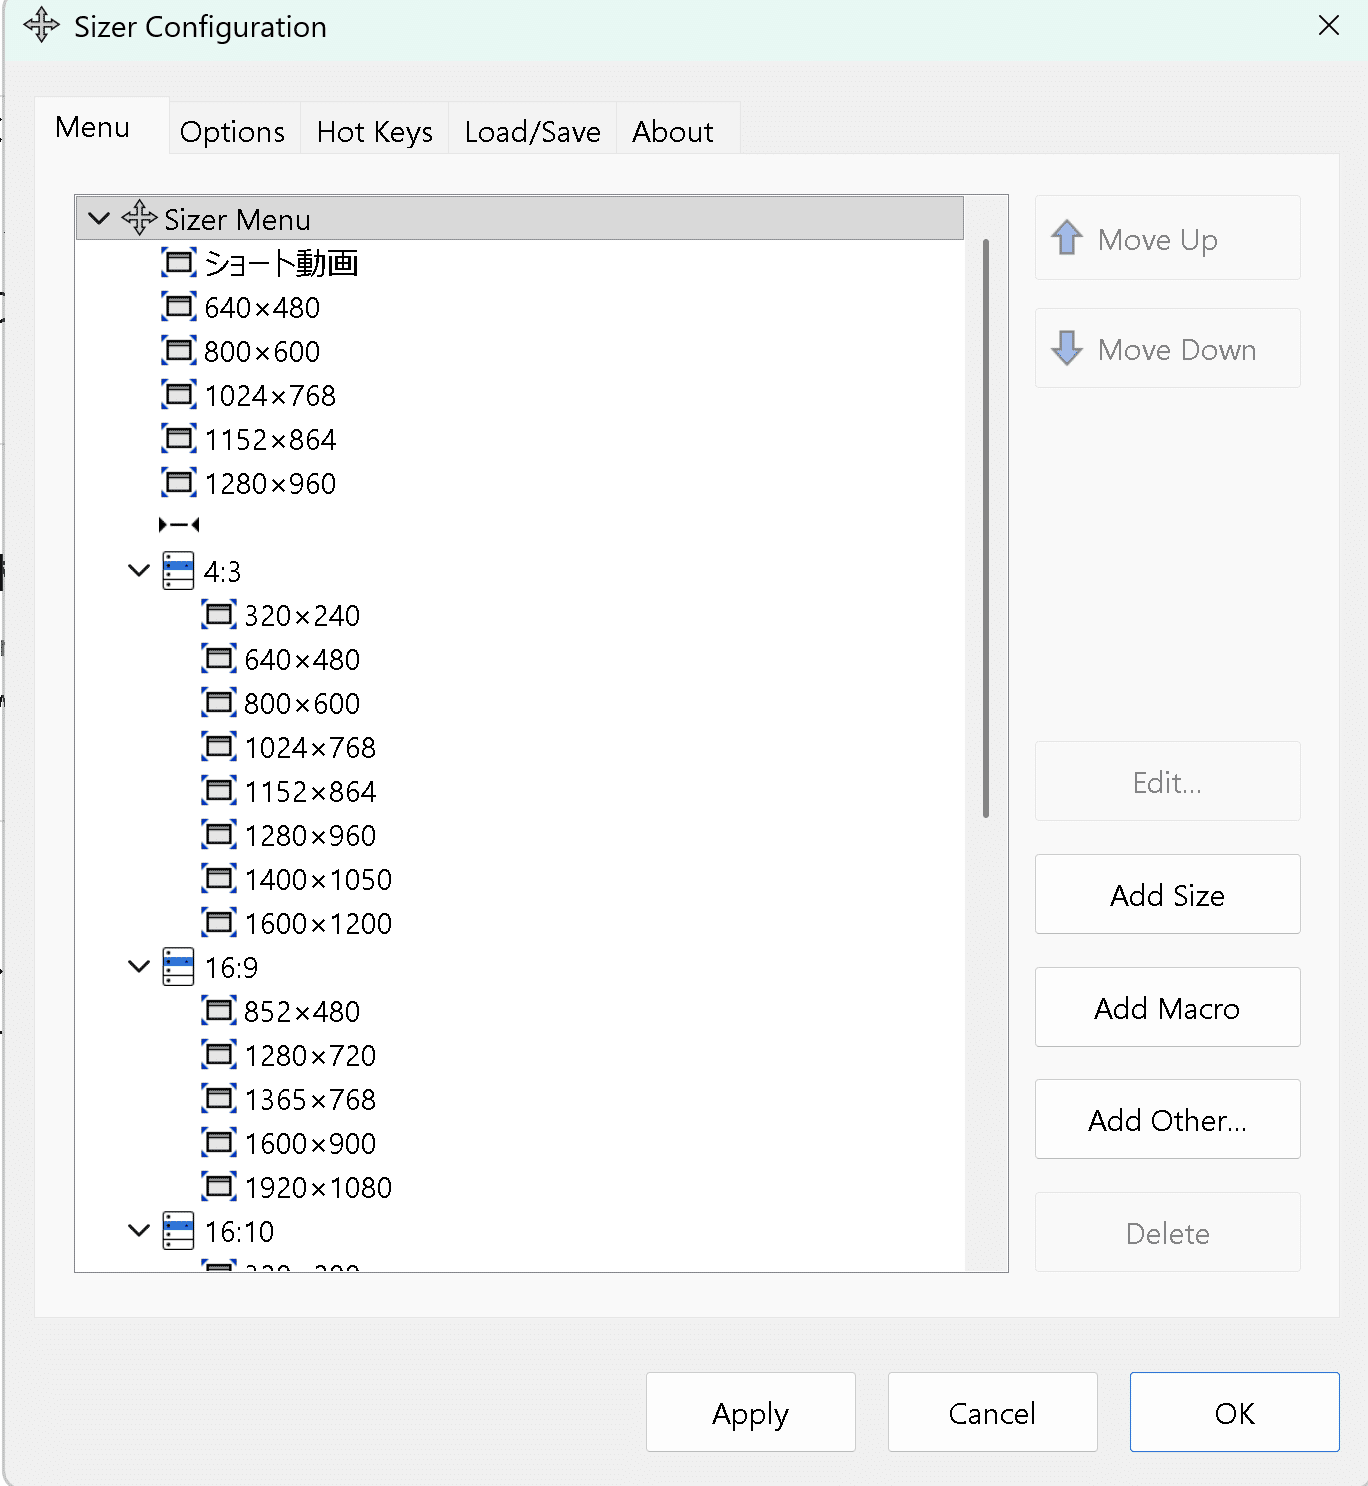This screenshot has height=1486, width=1368.
Task: Cancel the Sizer Configuration dialog
Action: pyautogui.click(x=993, y=1412)
